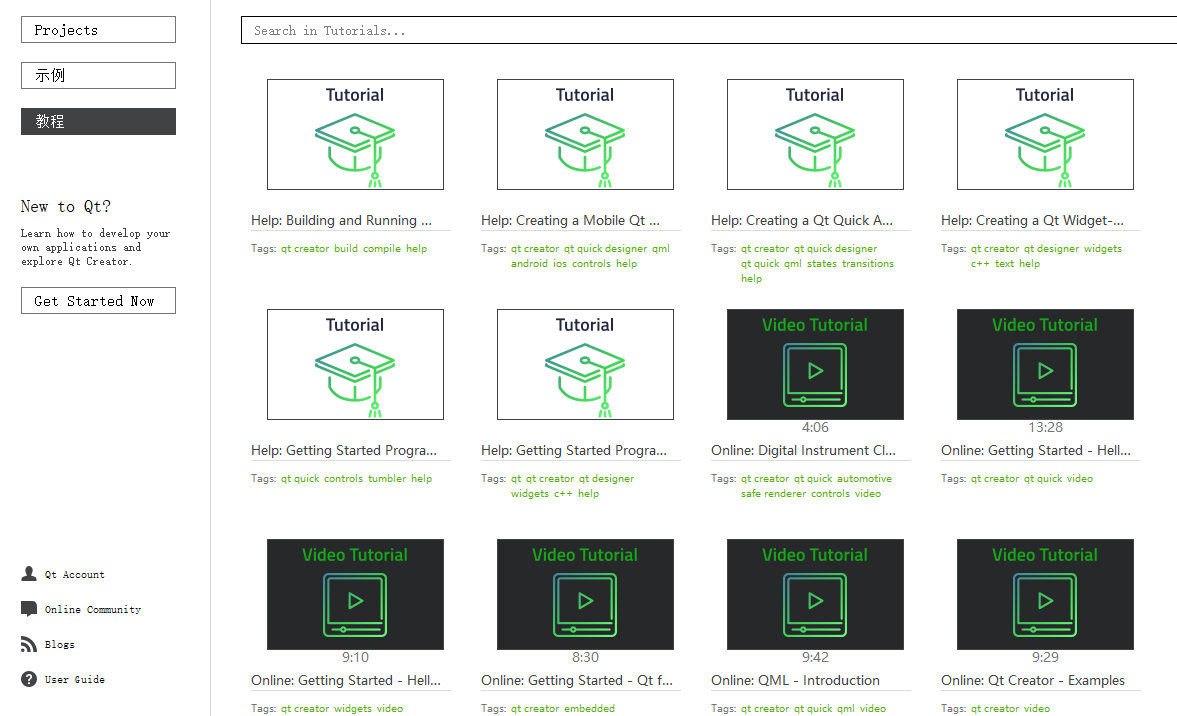This screenshot has height=716, width=1177.
Task: Click the 'states' tag under Creating a Qt Quick
Action: (x=822, y=263)
